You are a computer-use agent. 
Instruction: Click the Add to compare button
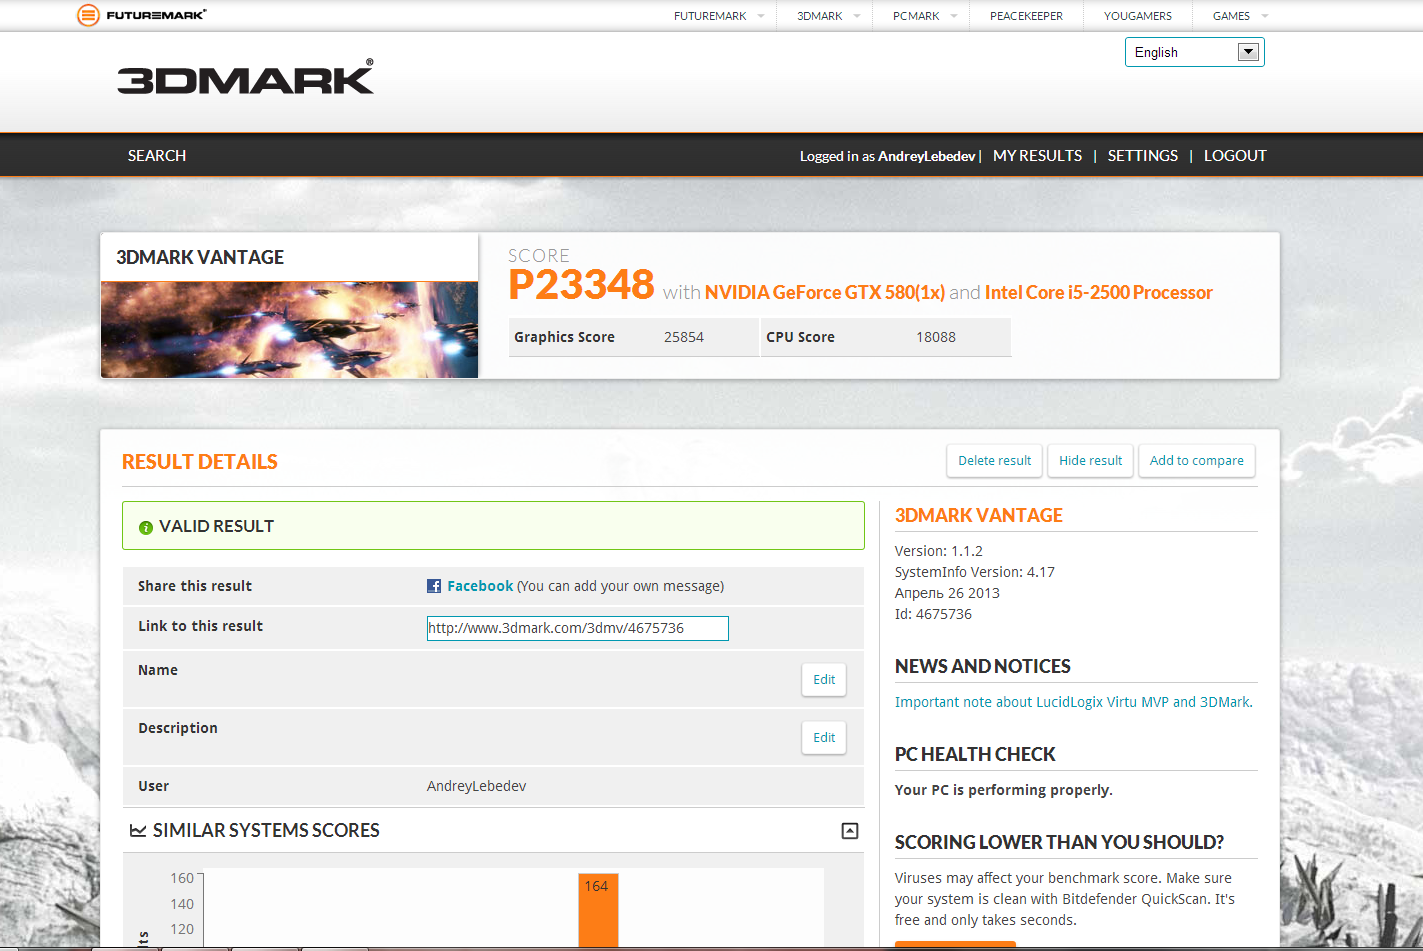pyautogui.click(x=1197, y=461)
